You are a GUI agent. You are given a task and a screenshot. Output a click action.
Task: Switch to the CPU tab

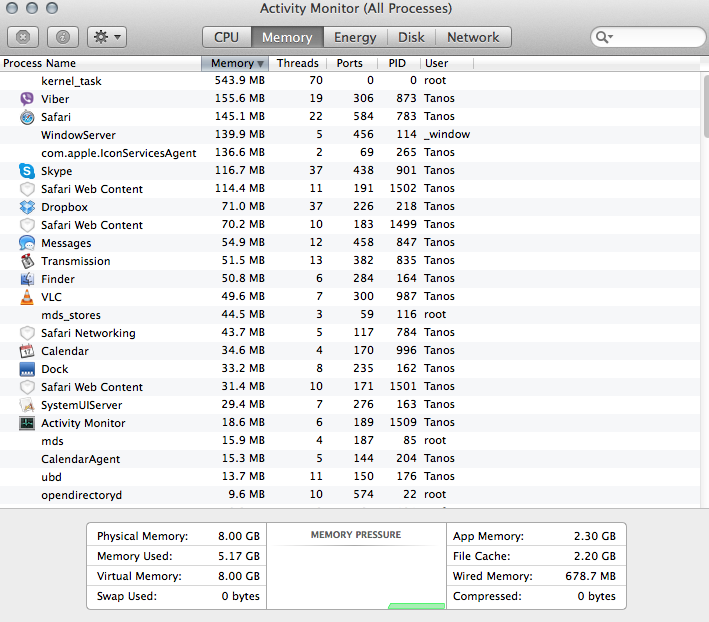point(227,37)
